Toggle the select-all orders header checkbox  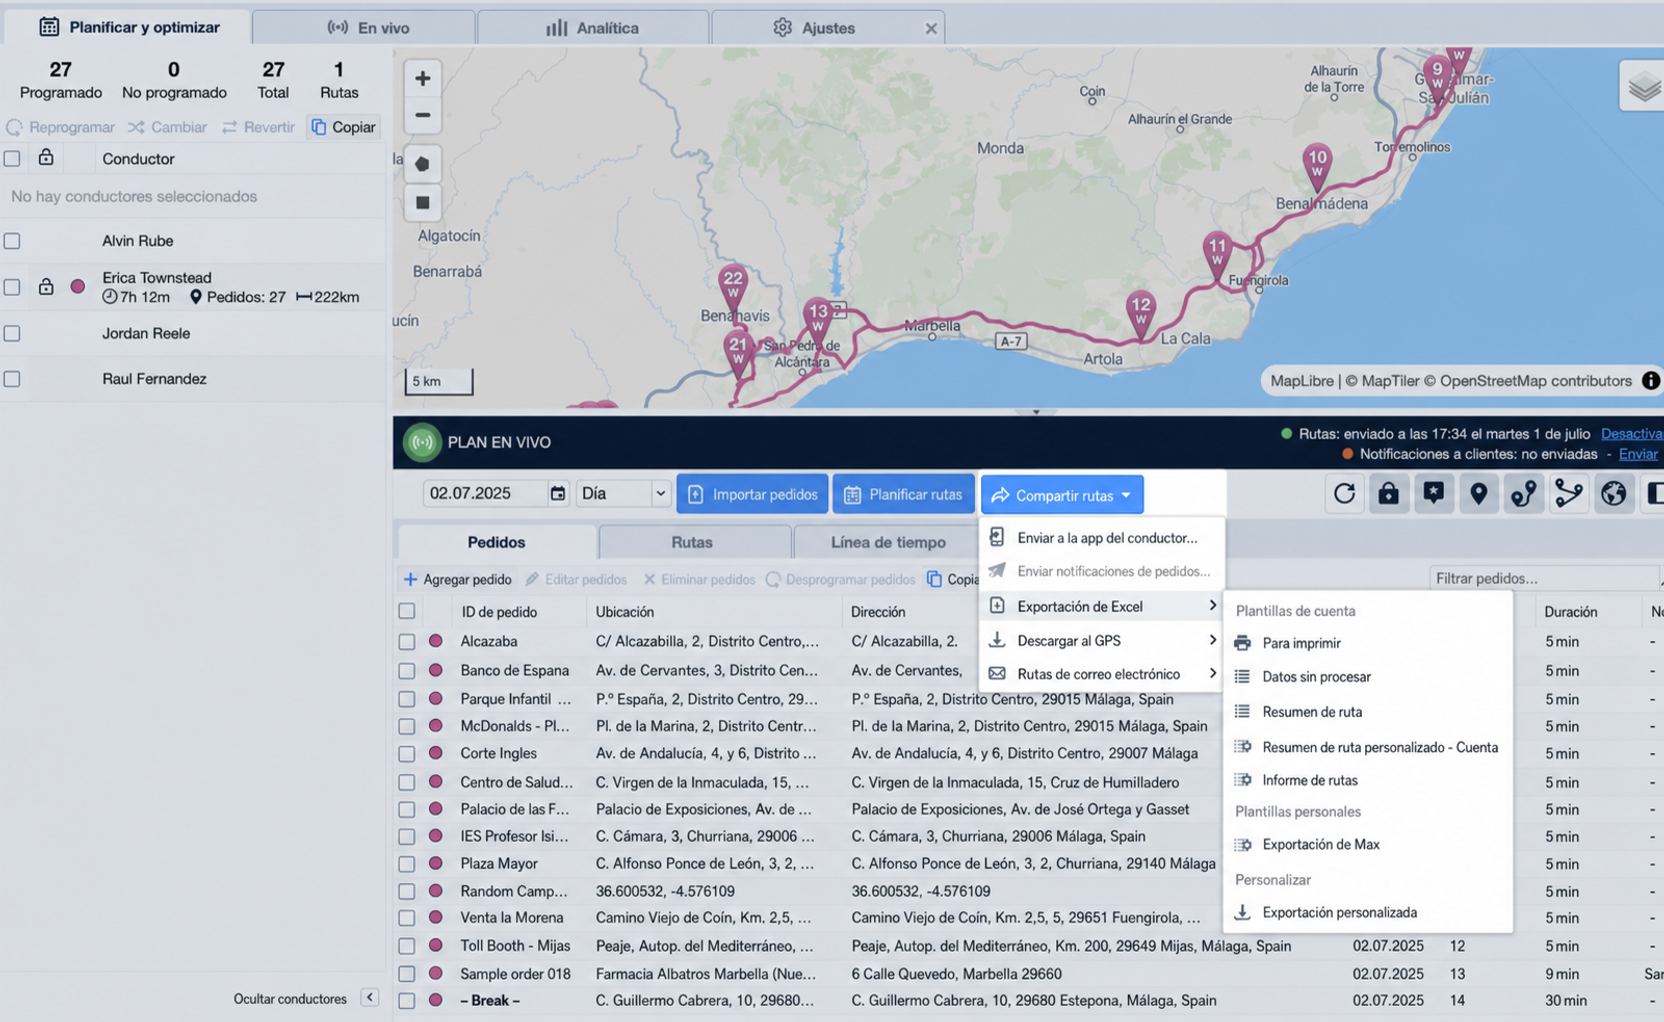tap(407, 611)
